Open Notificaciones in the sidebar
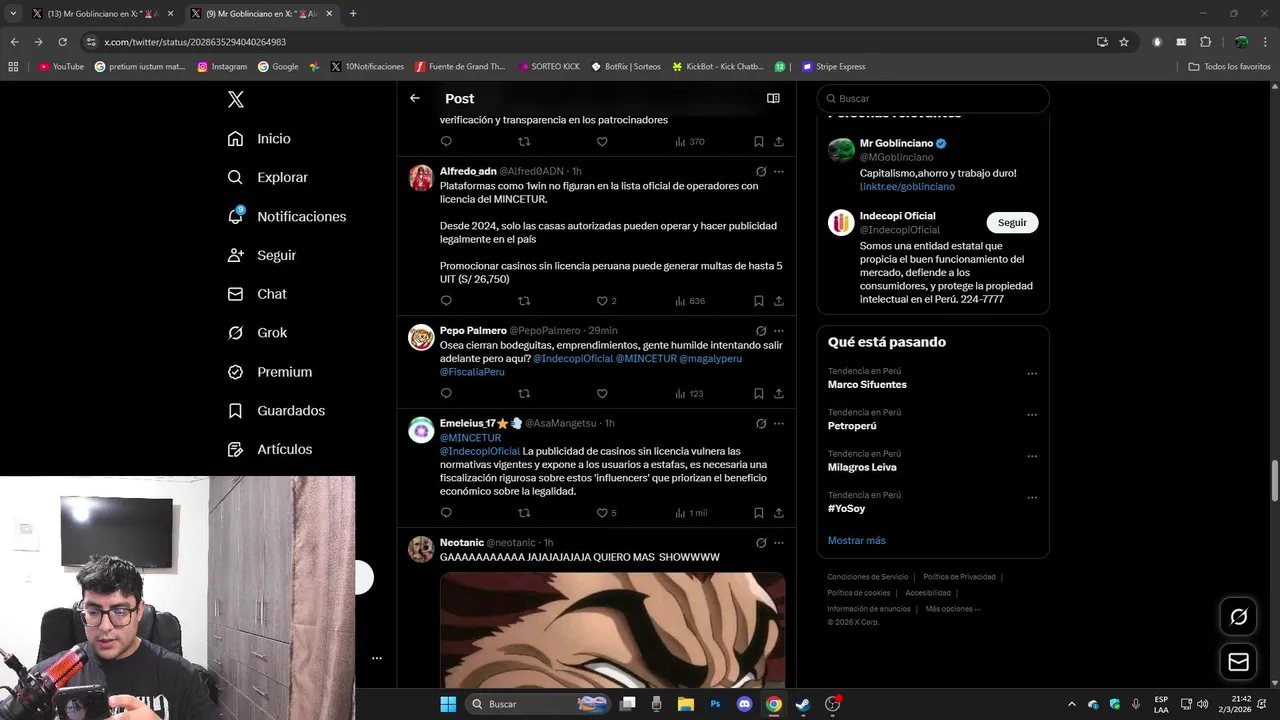Screen dimensions: 1280x720 [x=286, y=216]
